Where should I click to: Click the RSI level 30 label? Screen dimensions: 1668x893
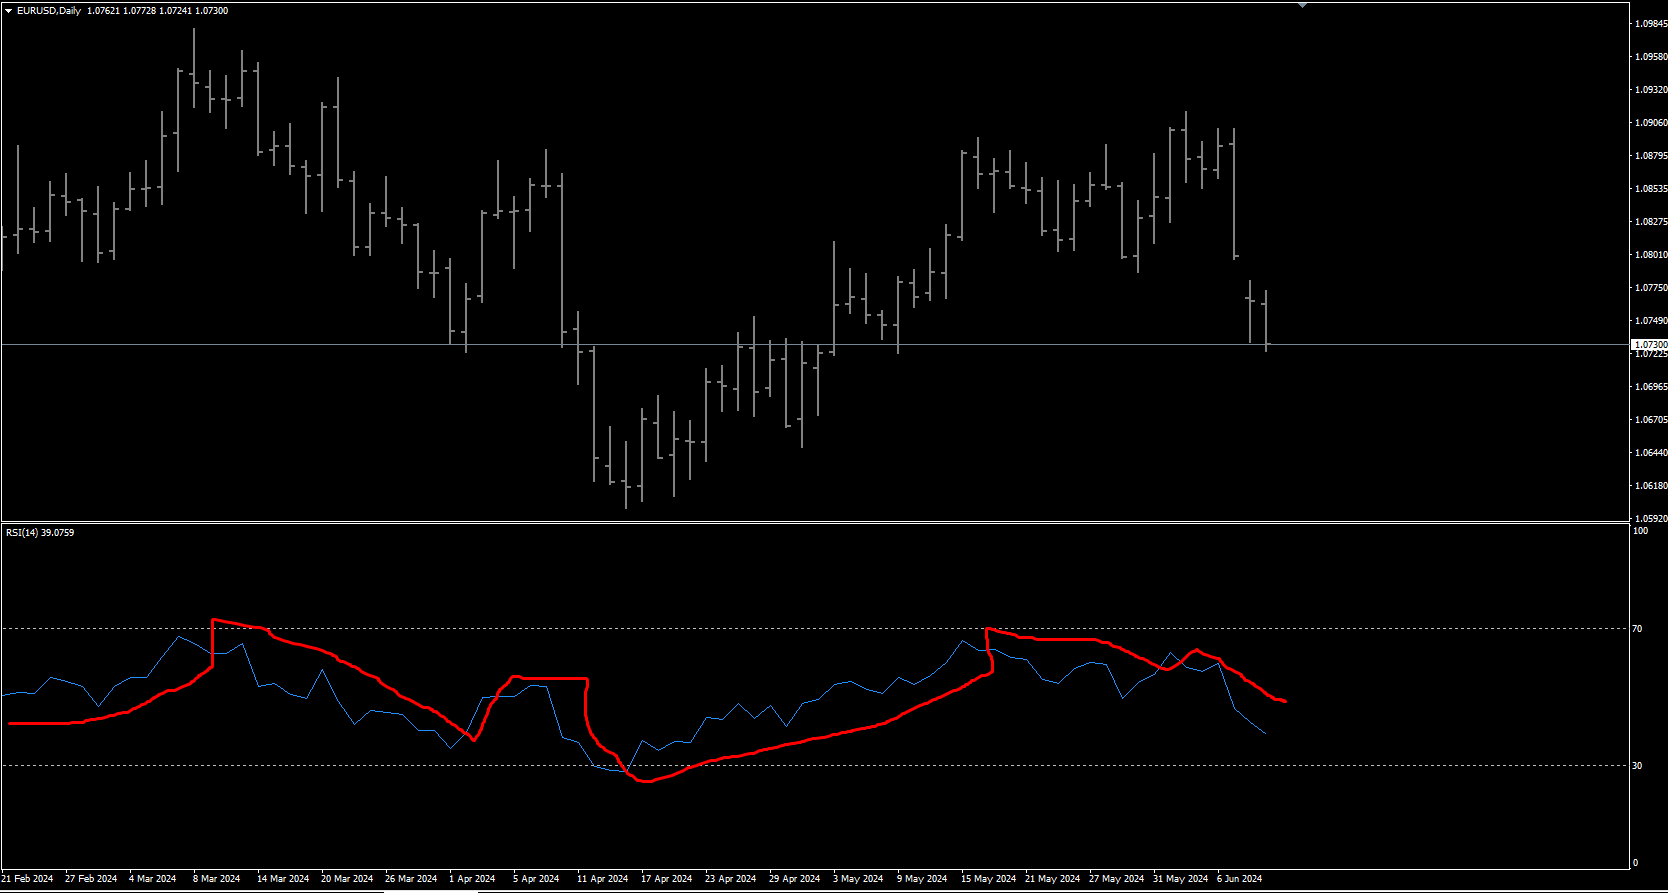[1637, 766]
